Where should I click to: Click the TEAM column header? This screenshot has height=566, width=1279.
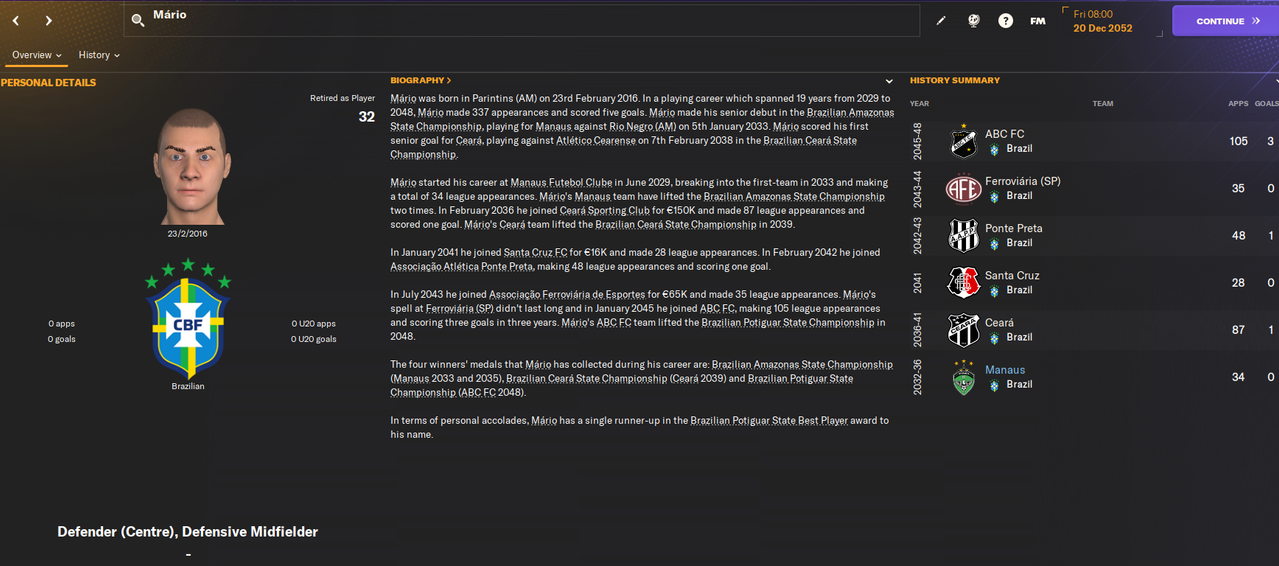click(x=1102, y=104)
